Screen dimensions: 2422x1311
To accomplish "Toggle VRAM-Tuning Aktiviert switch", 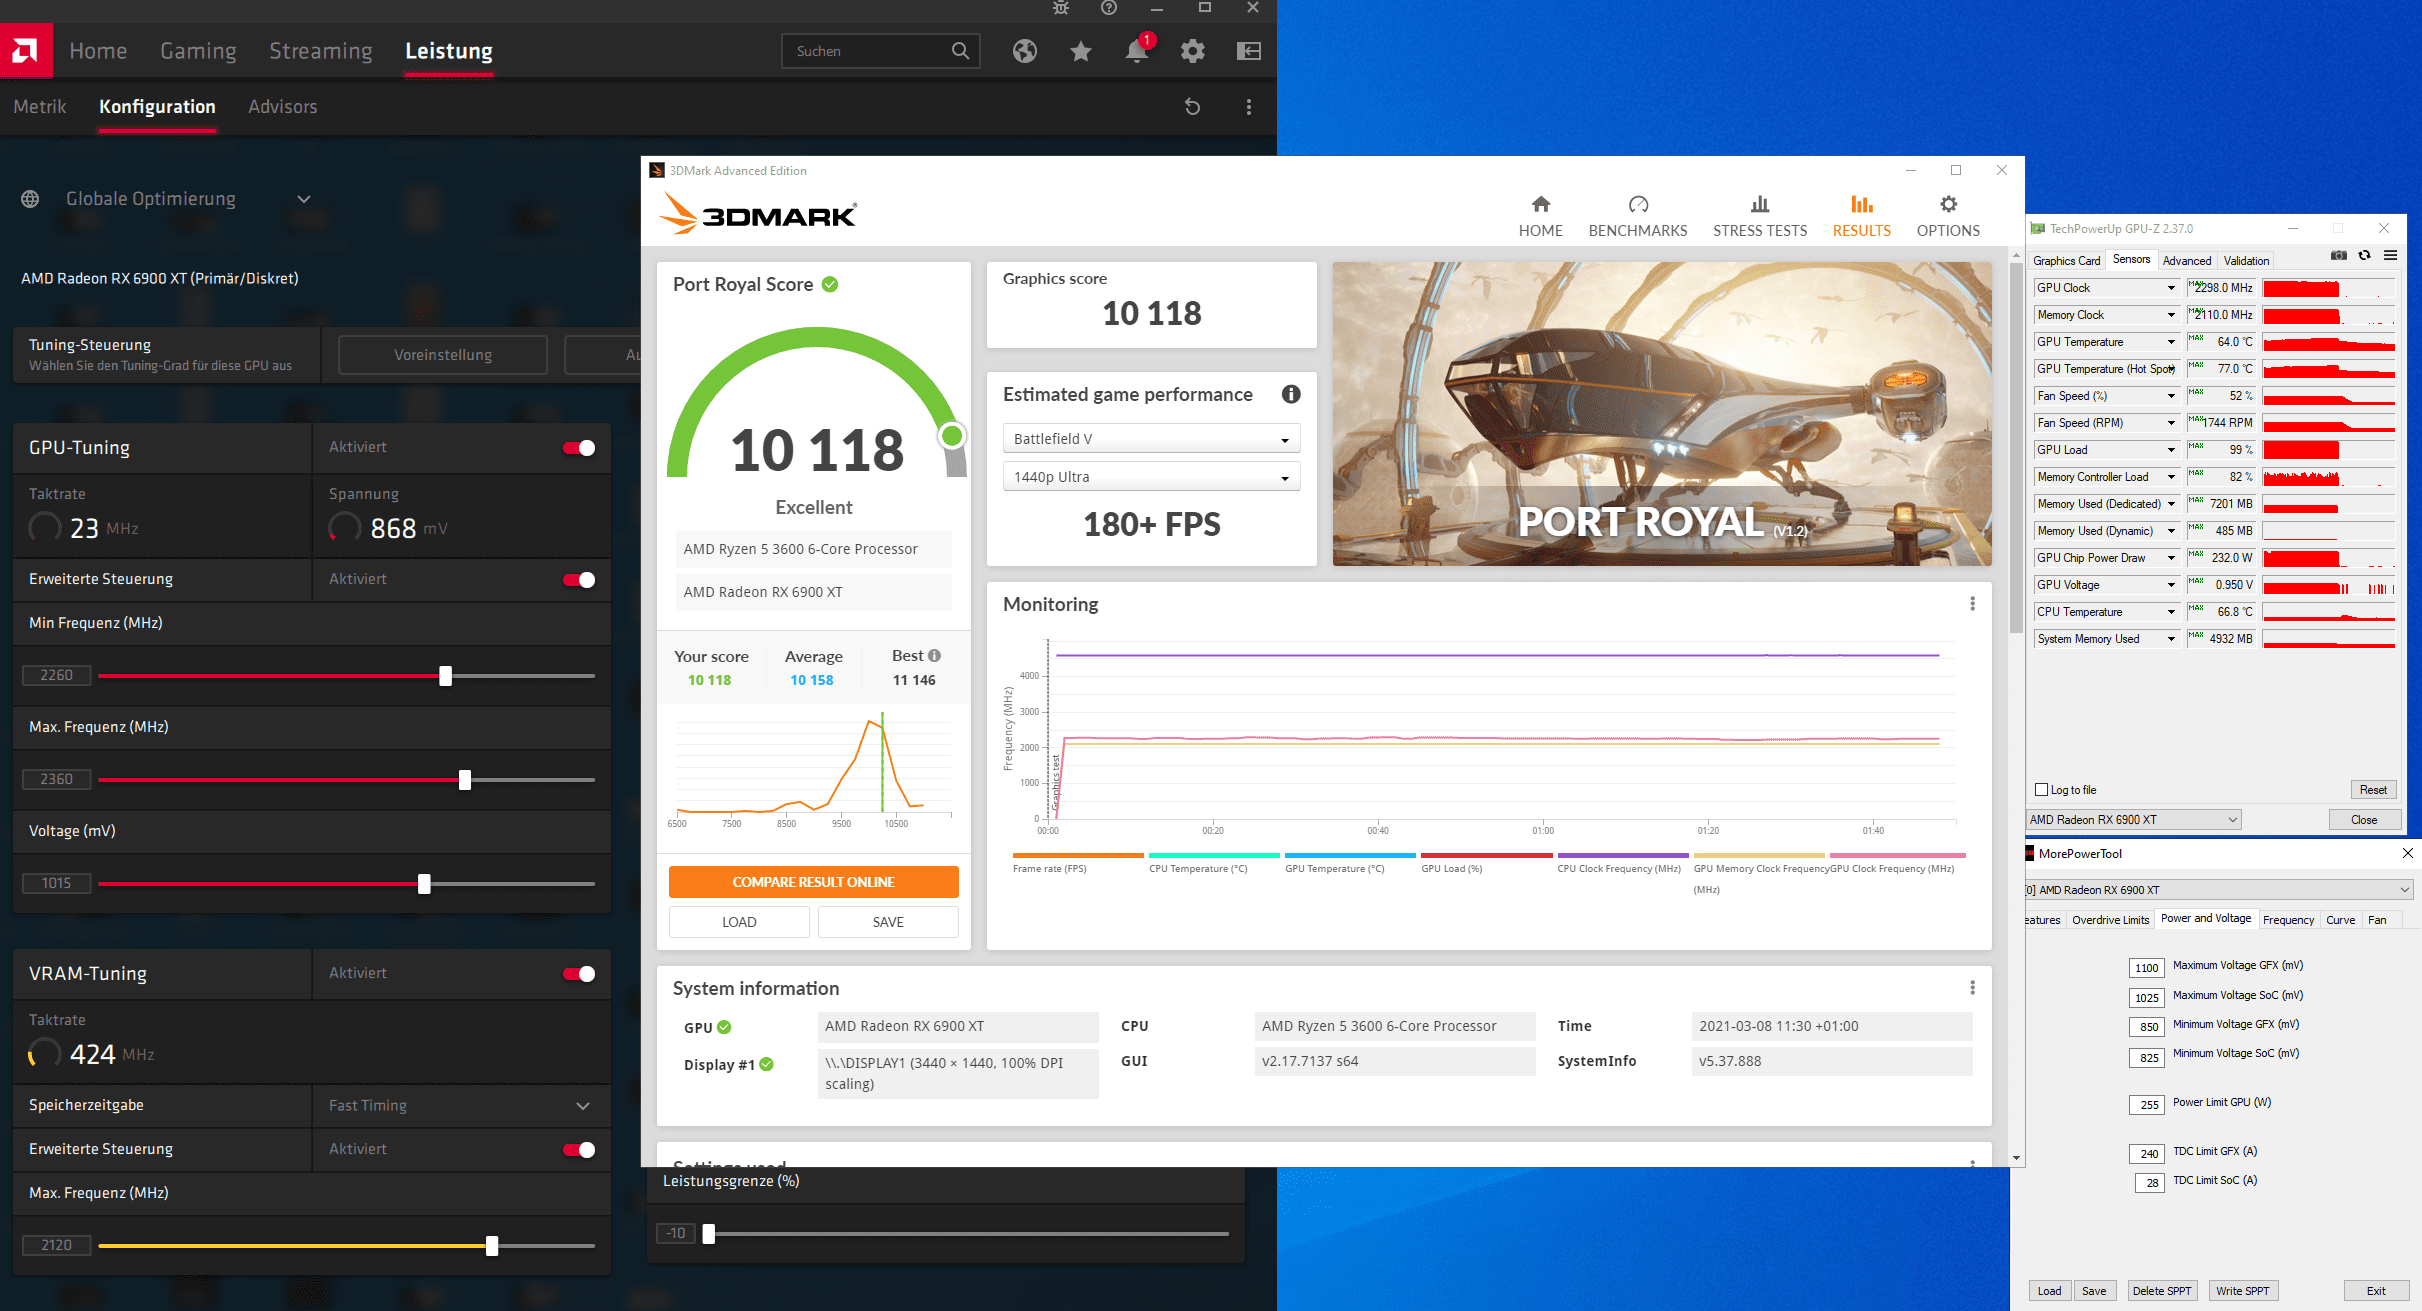I will pos(579,974).
